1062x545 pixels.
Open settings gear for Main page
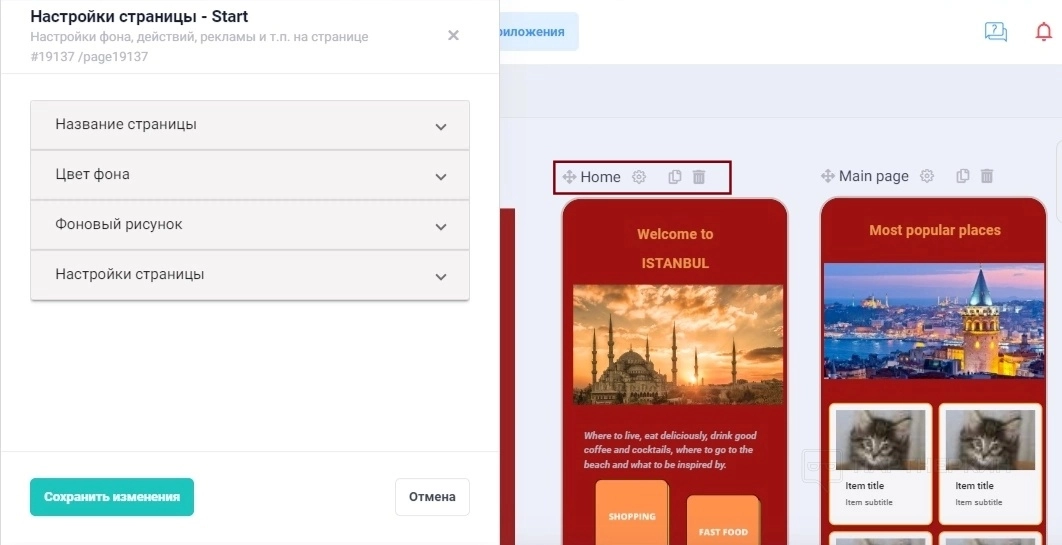coord(927,176)
